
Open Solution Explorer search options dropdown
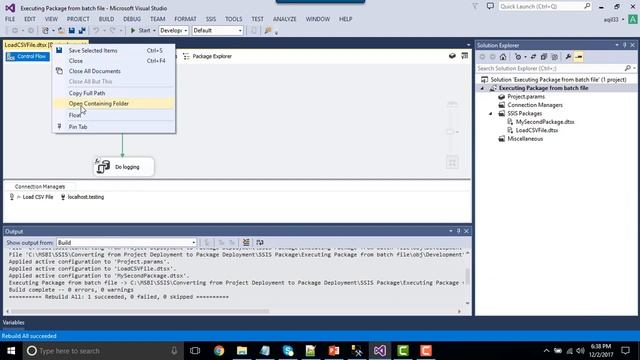[635, 68]
